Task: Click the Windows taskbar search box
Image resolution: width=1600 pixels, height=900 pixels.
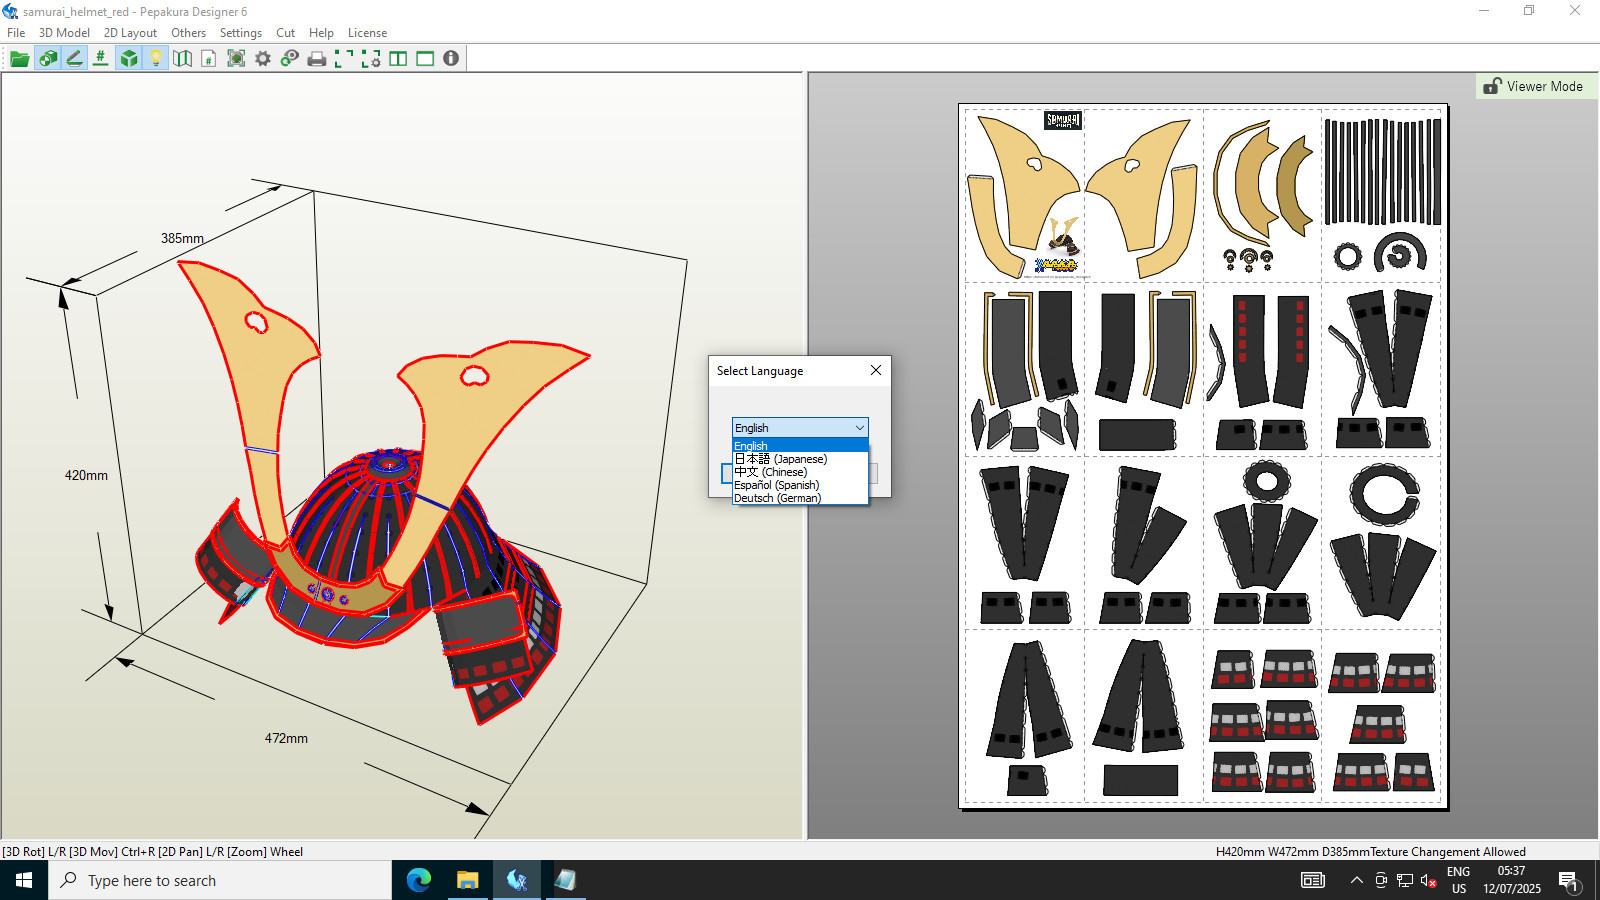Action: pos(220,880)
